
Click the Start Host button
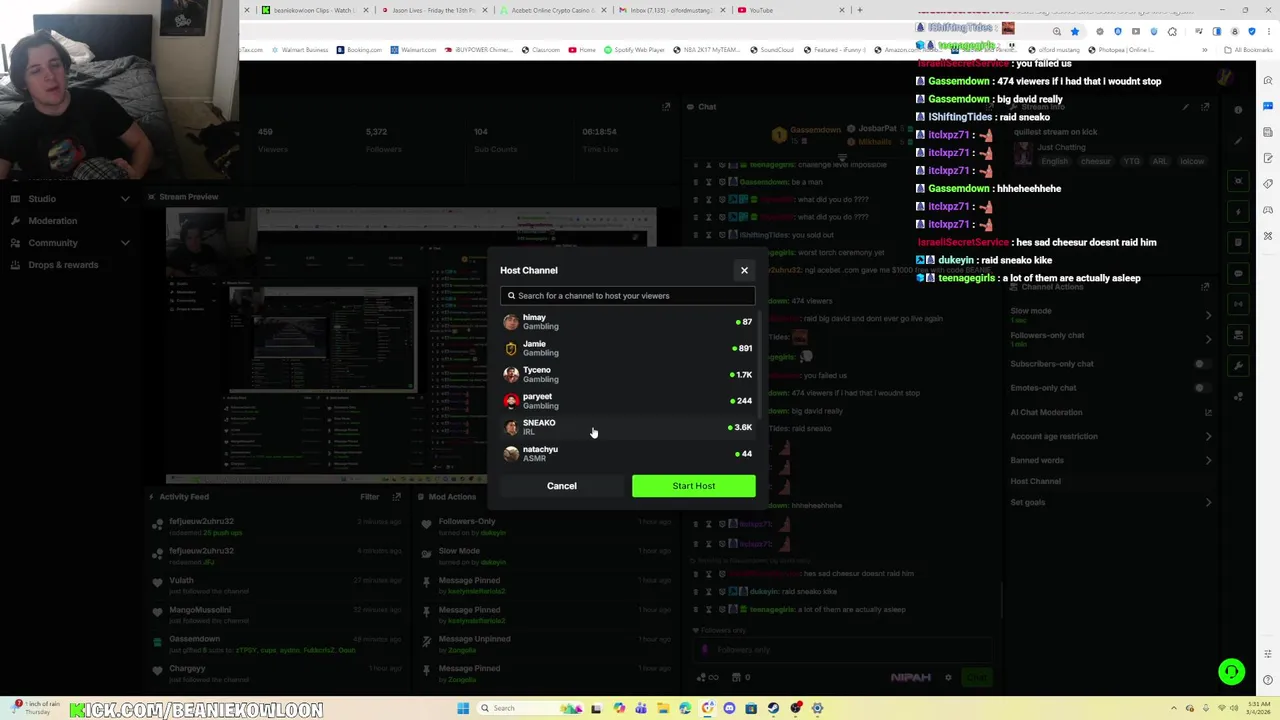694,486
